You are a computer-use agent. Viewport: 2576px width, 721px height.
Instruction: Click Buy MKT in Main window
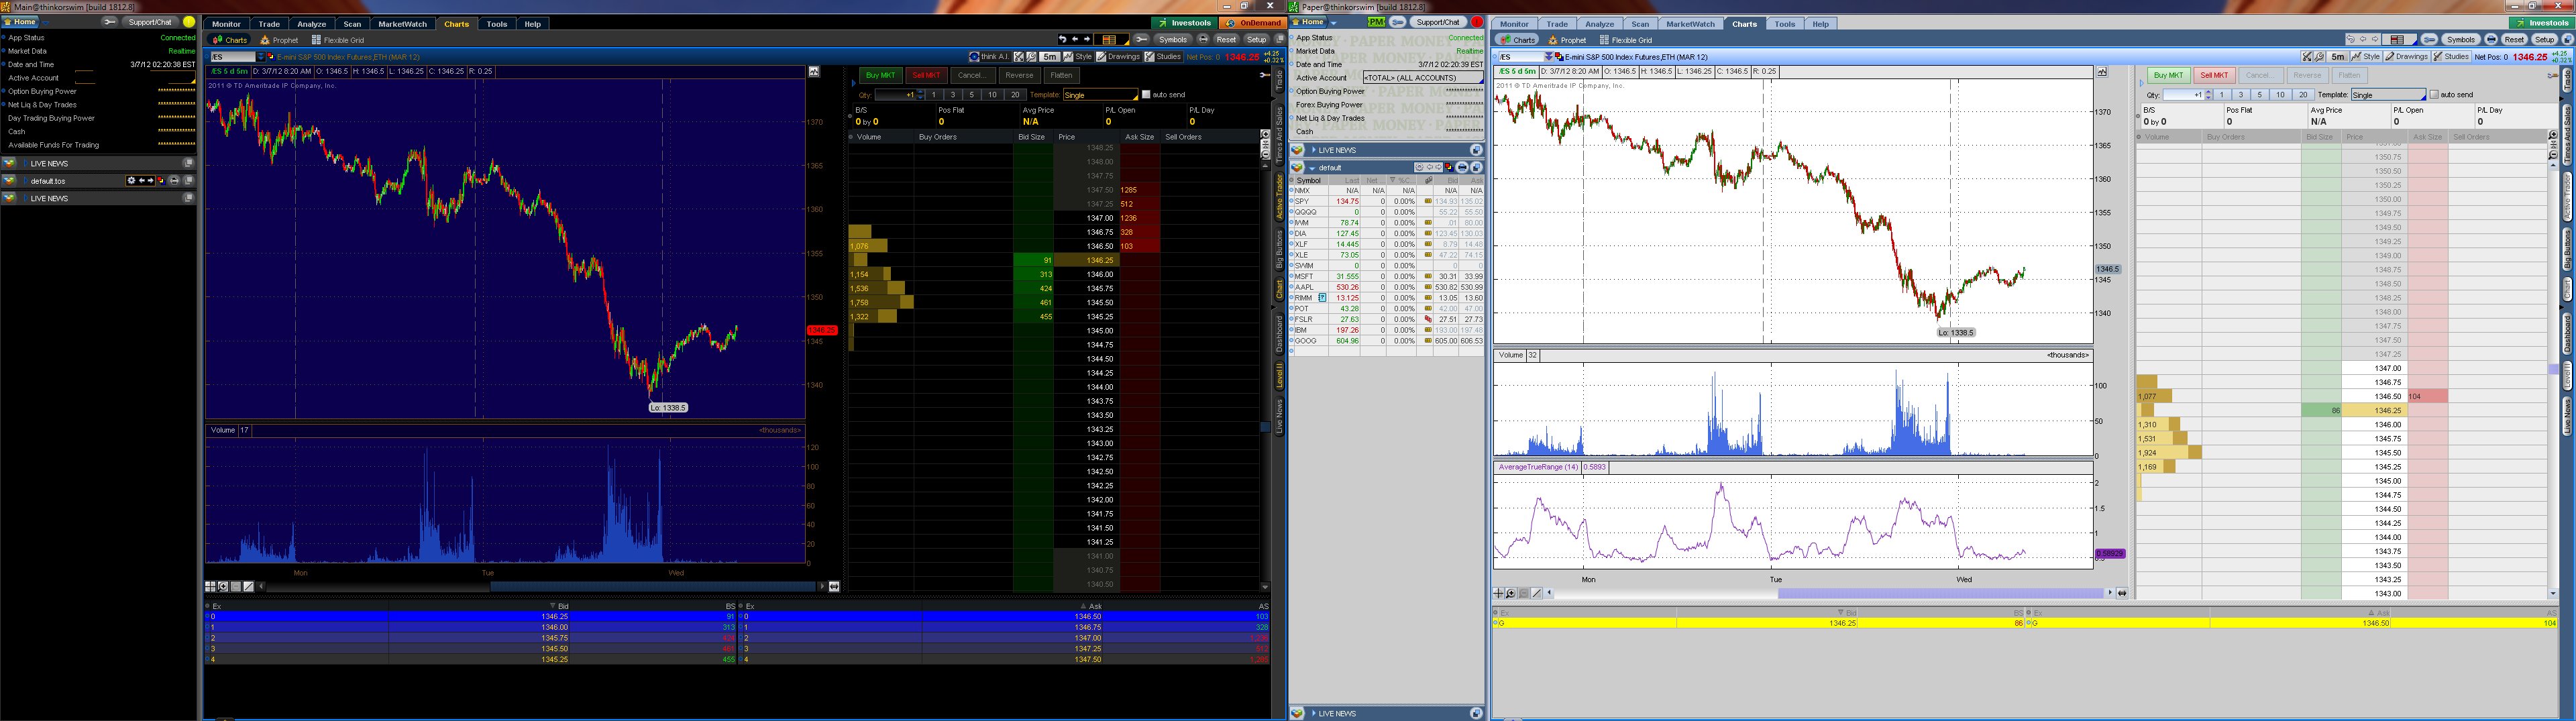point(880,75)
